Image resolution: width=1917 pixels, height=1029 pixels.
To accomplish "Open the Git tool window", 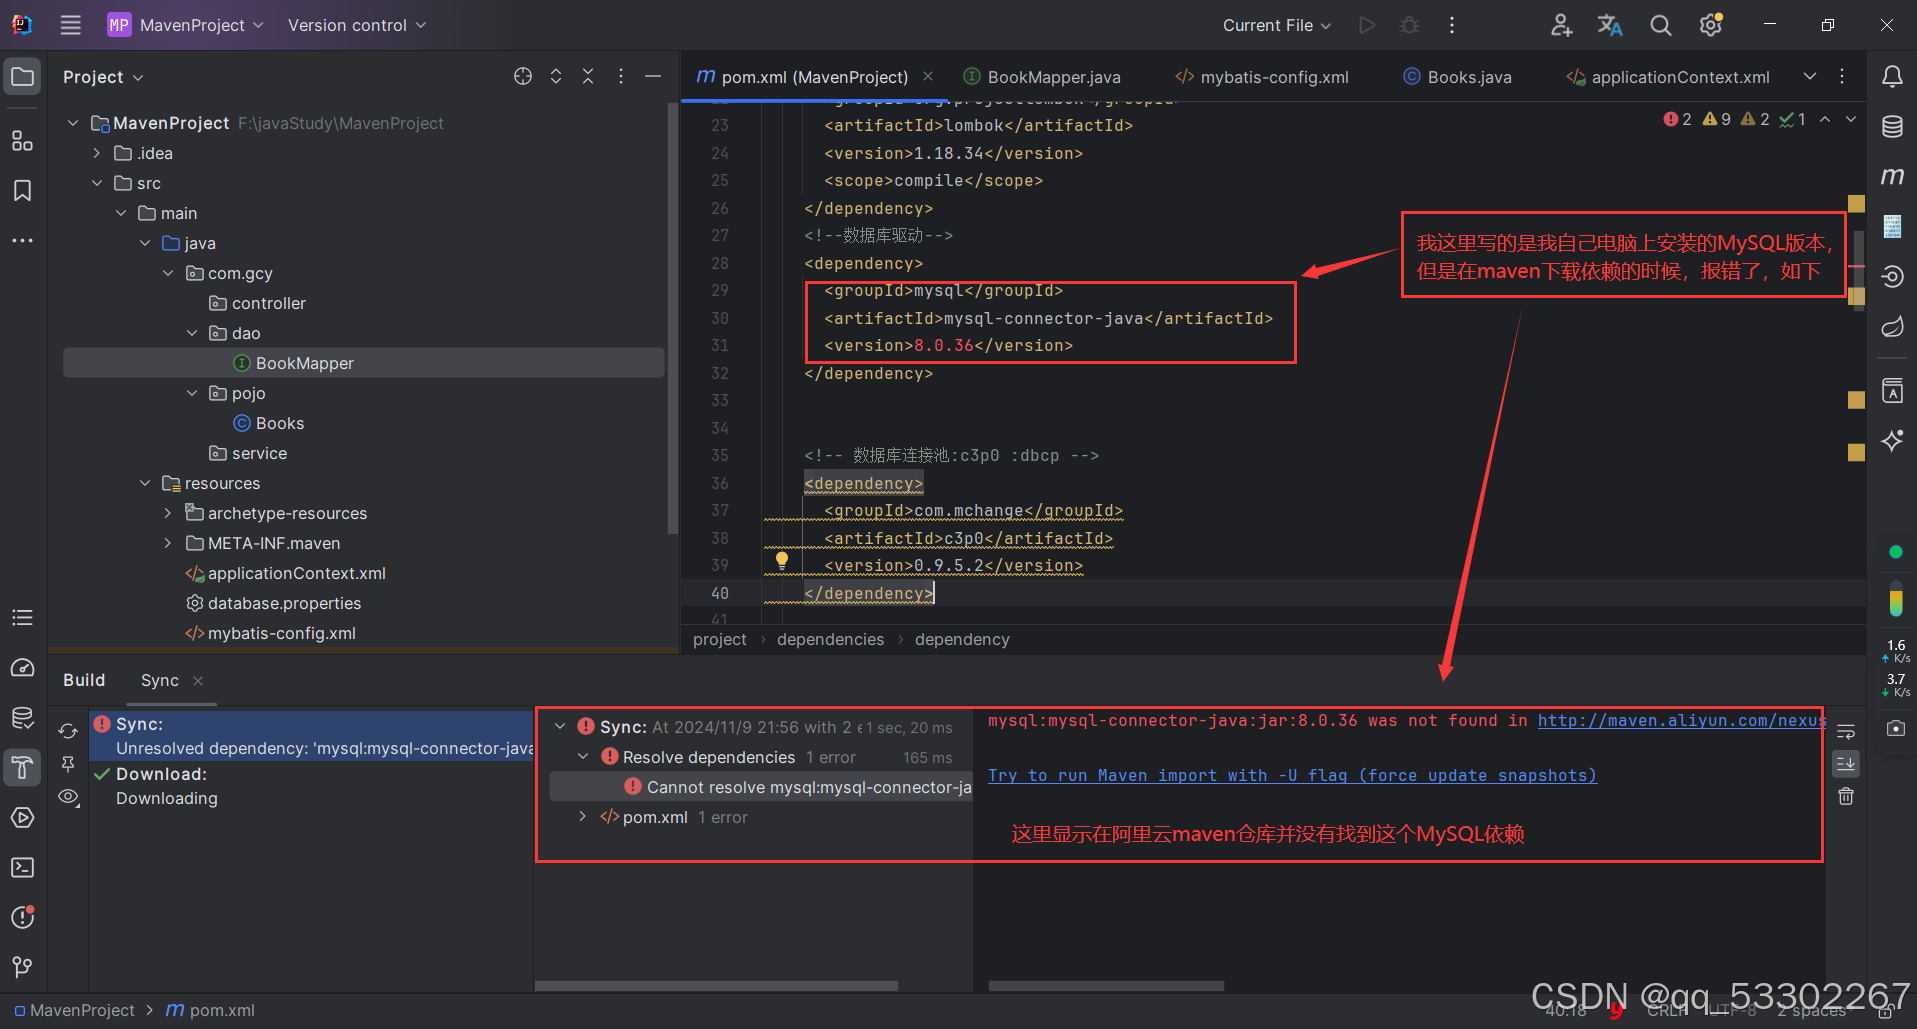I will (x=22, y=967).
